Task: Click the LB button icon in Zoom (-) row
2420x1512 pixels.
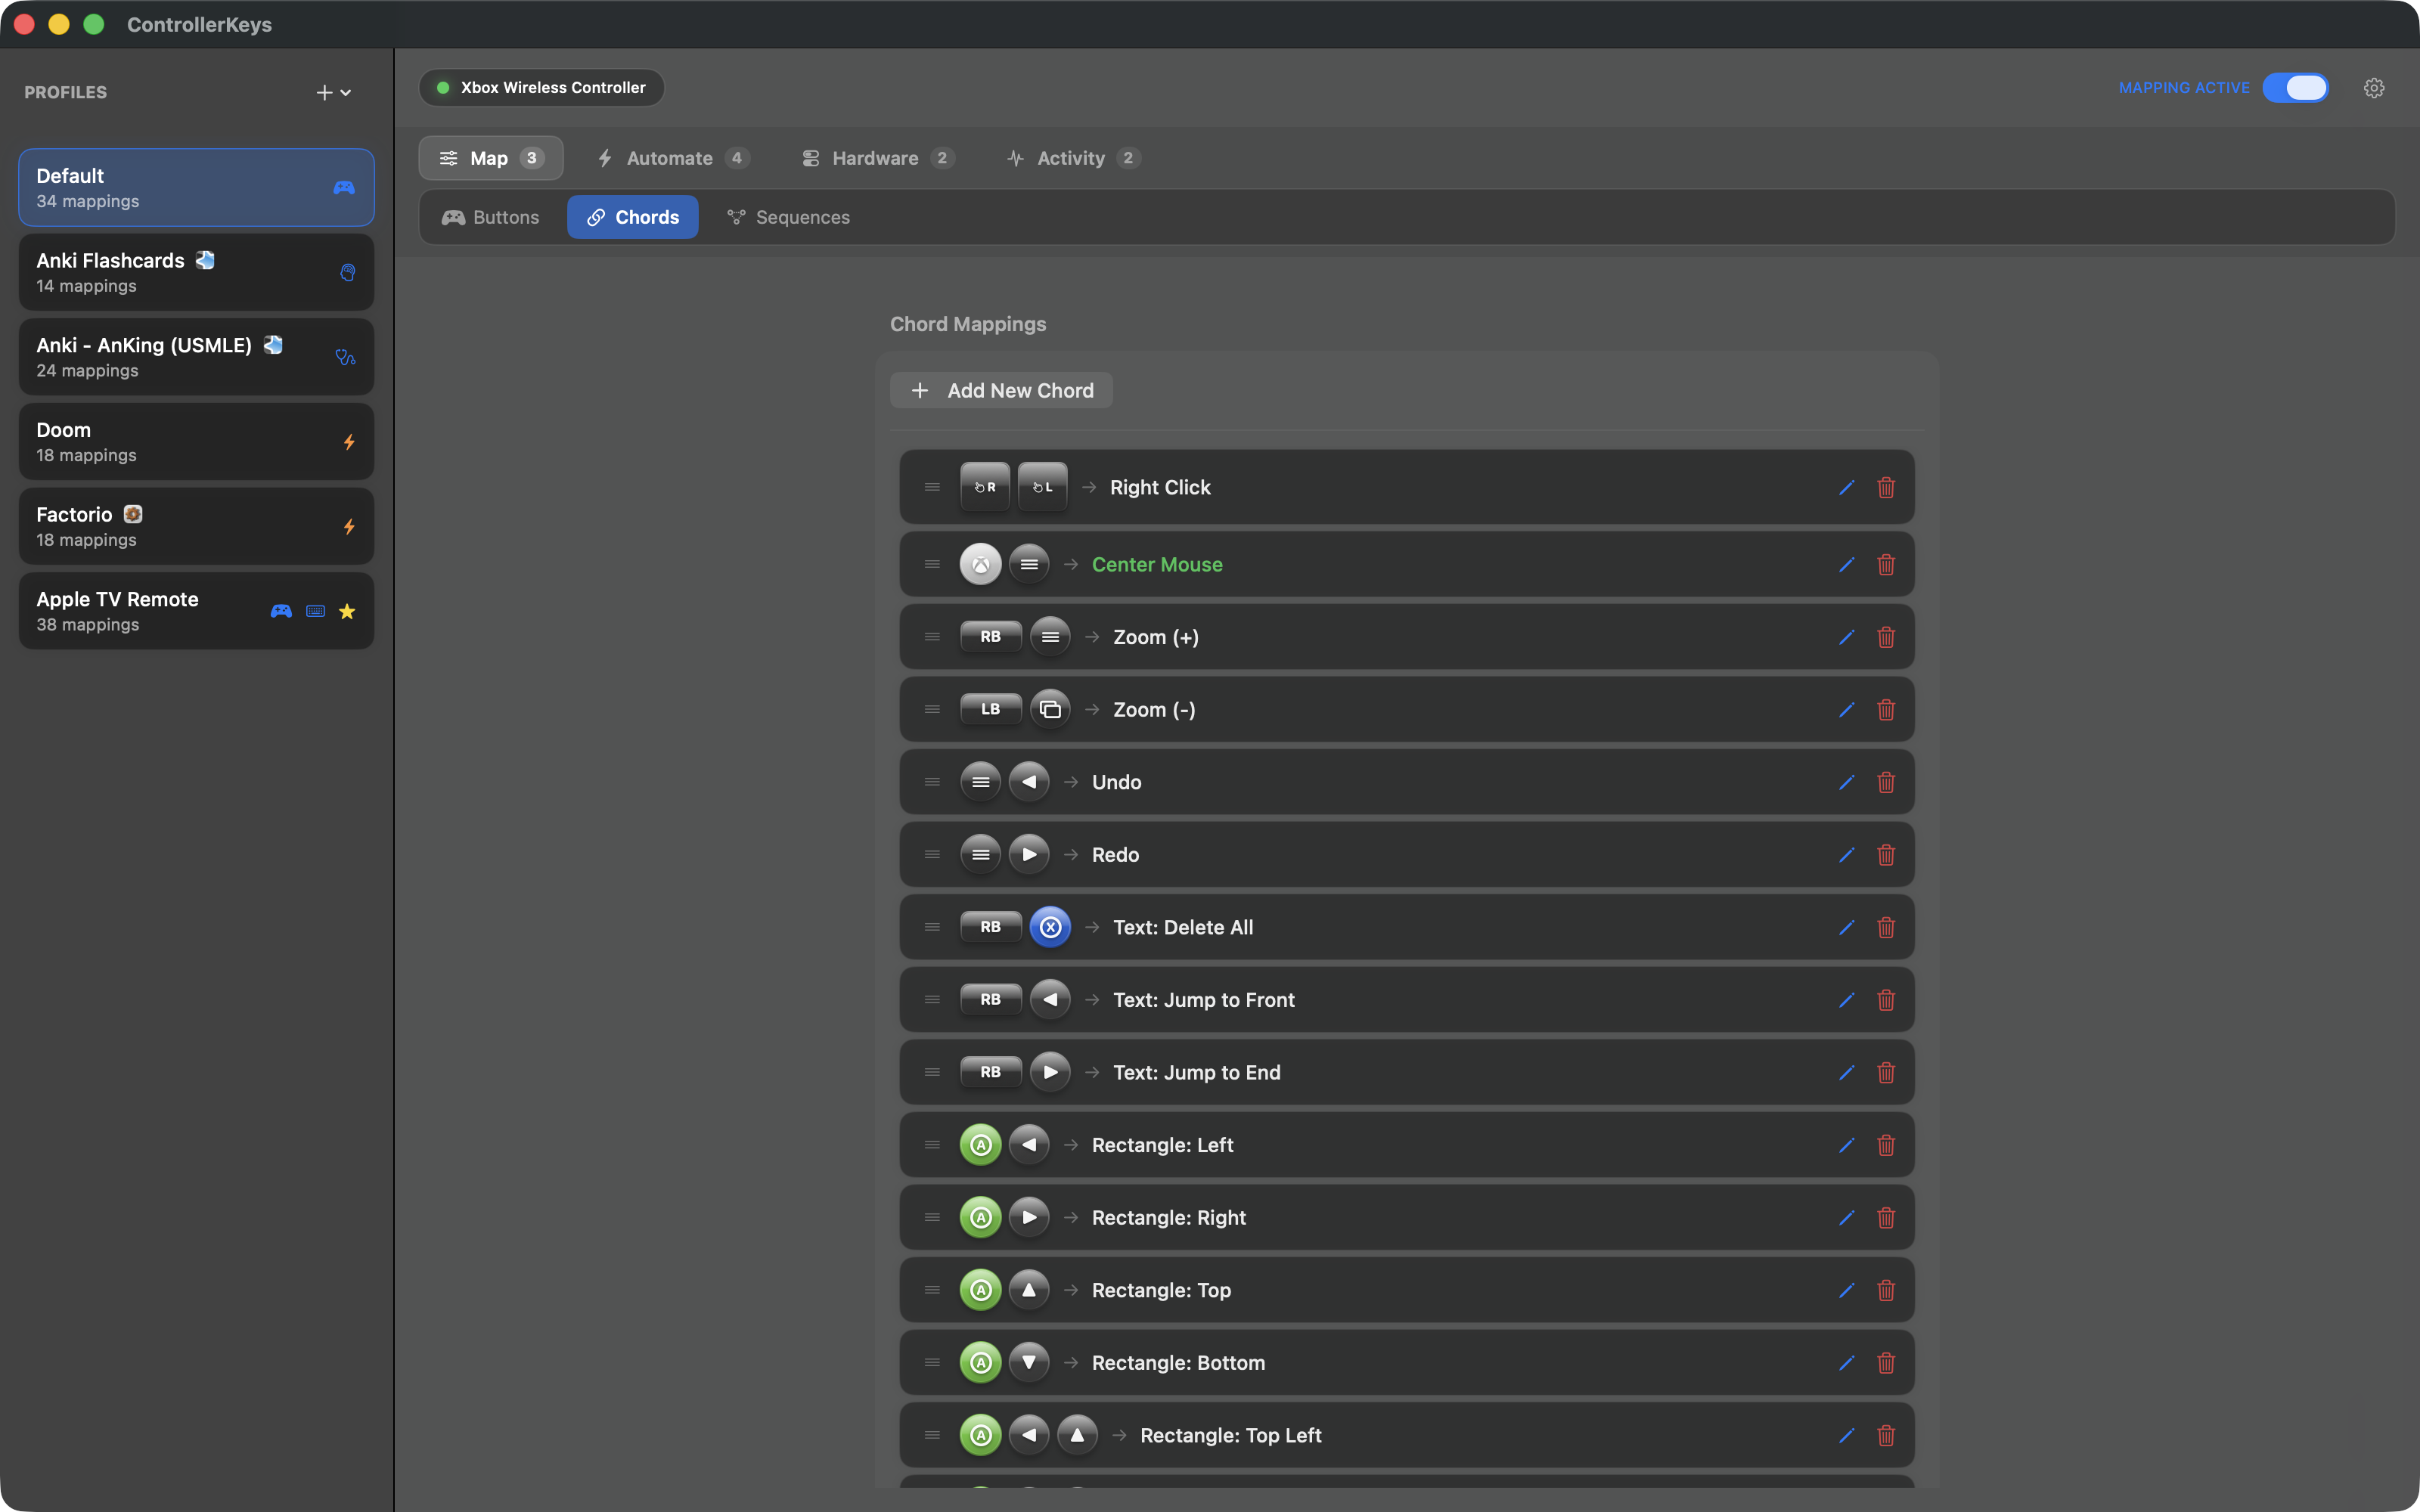Action: pos(990,709)
